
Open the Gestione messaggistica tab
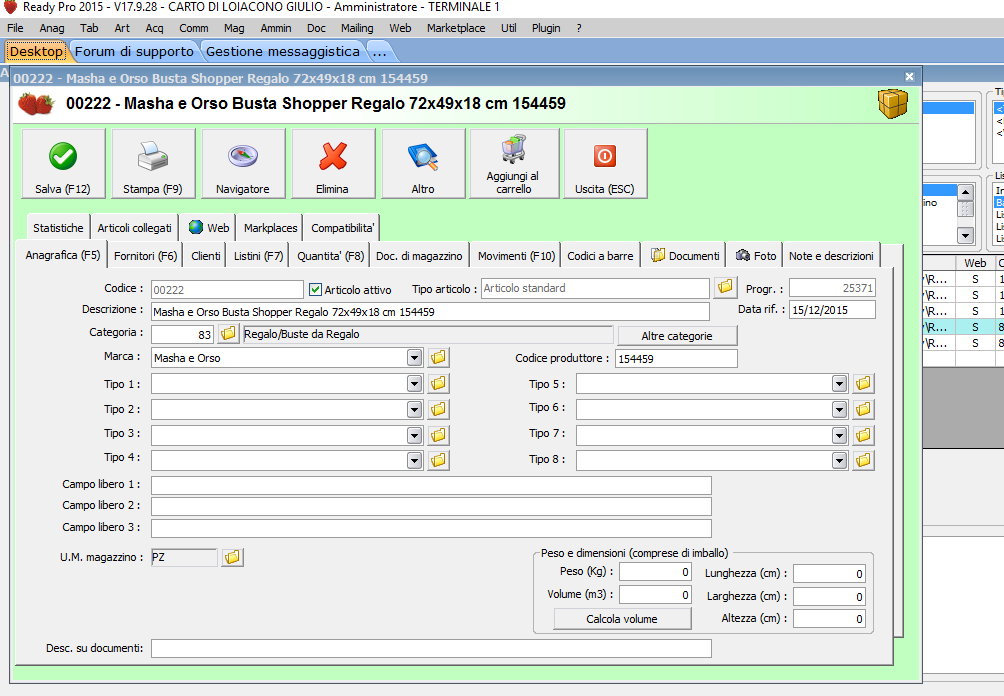coord(282,51)
